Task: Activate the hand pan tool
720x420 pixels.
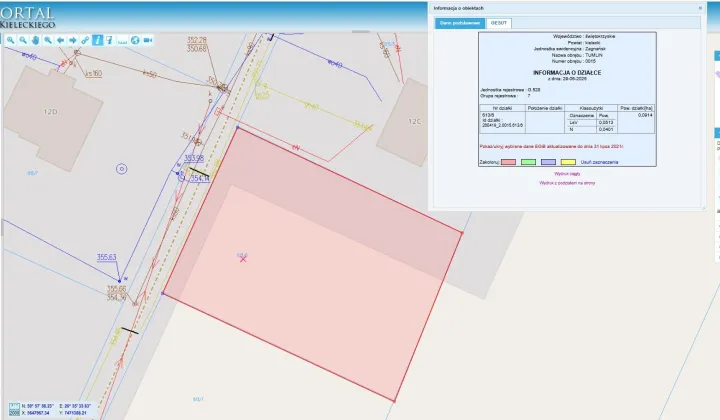Action: coord(35,40)
